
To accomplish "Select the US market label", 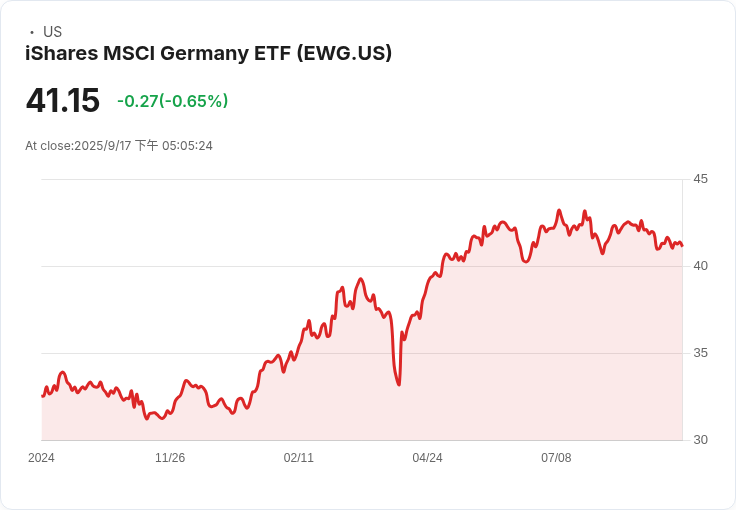I will point(52,32).
